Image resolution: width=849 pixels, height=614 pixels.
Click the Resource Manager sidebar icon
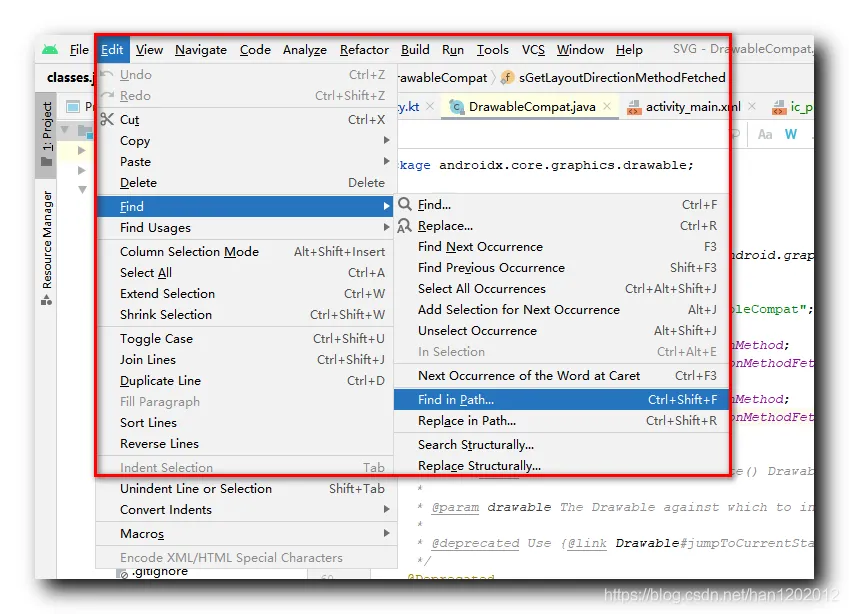[x=47, y=300]
